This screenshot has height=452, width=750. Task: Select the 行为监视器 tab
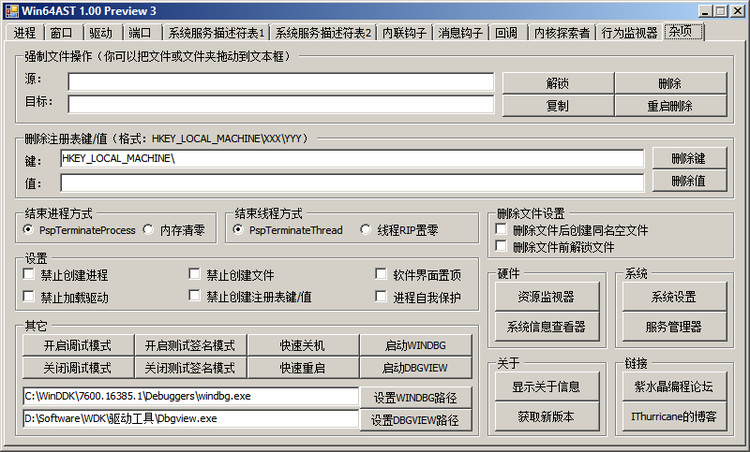click(x=629, y=33)
